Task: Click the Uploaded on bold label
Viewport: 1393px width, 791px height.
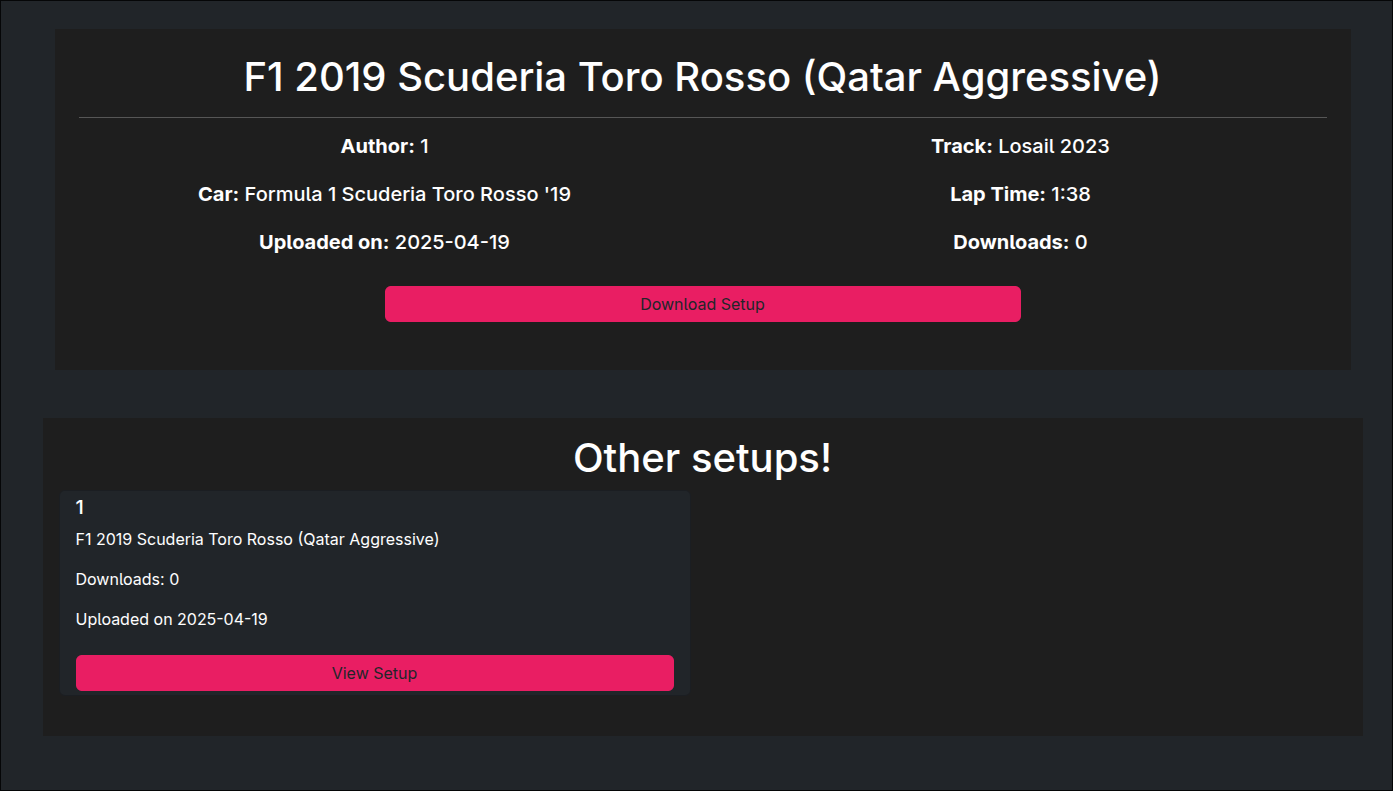Action: coord(324,242)
